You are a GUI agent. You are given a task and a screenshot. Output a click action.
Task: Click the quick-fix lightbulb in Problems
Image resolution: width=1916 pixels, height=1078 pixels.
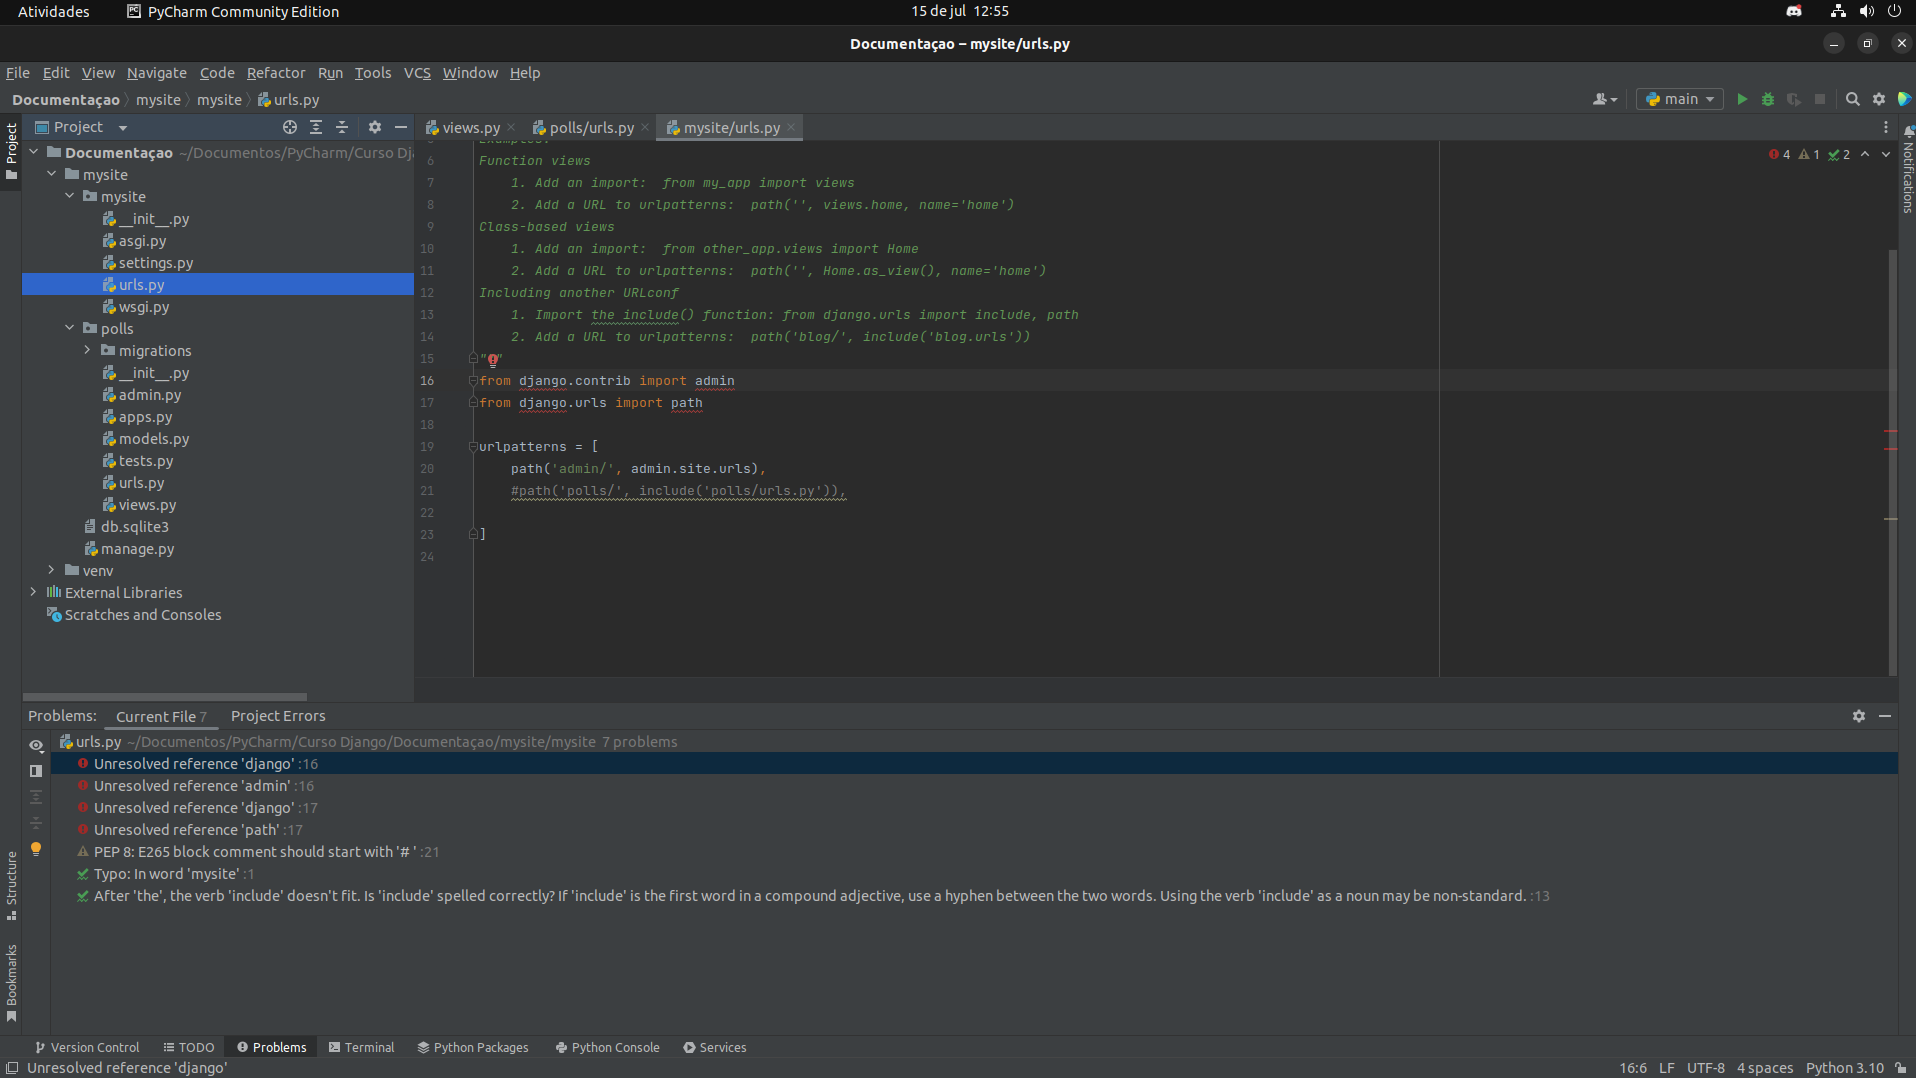click(36, 849)
